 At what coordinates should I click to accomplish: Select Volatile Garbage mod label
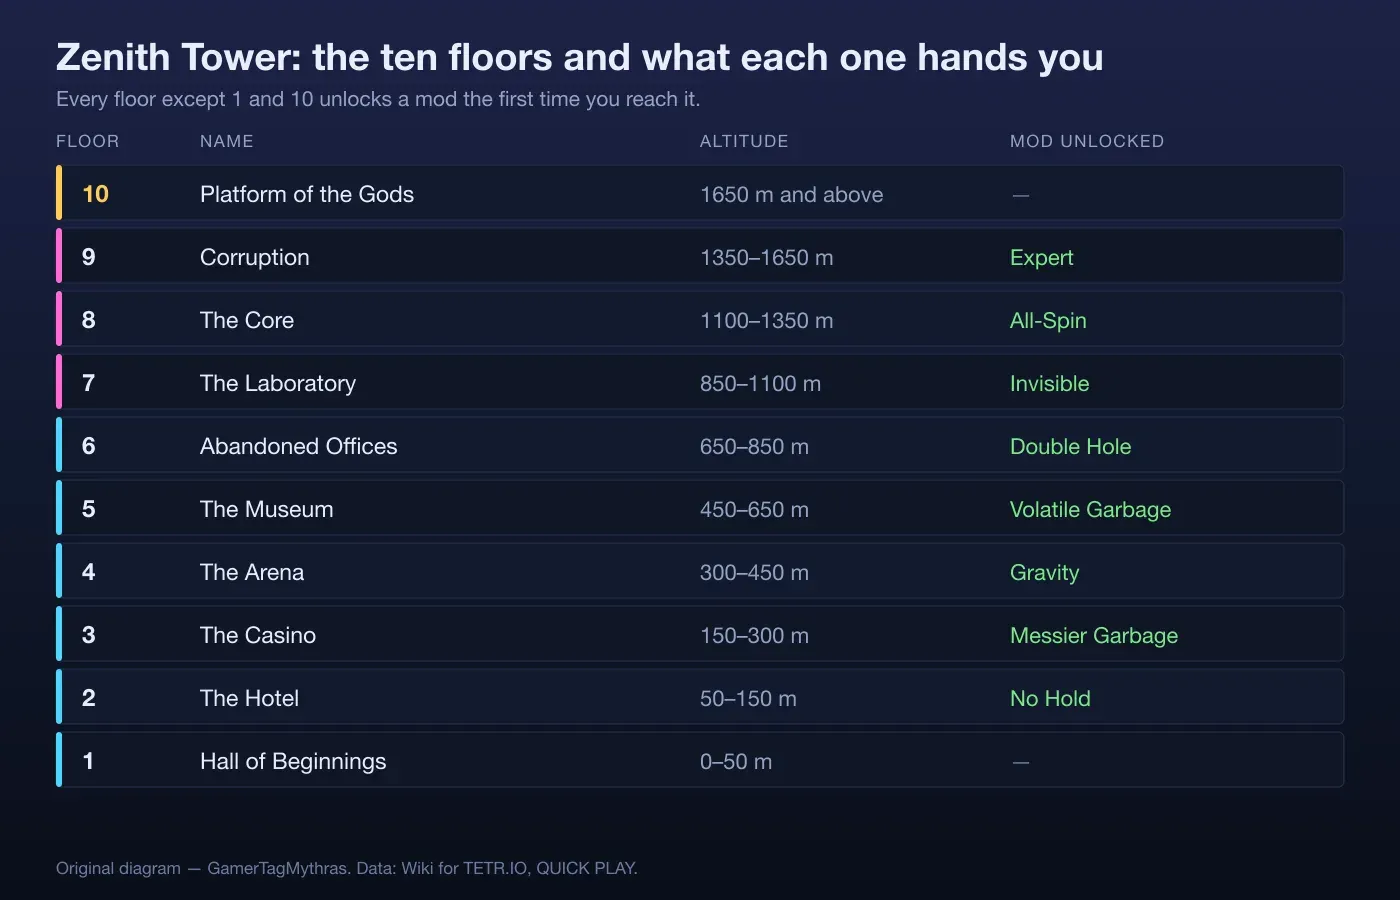tap(1090, 509)
